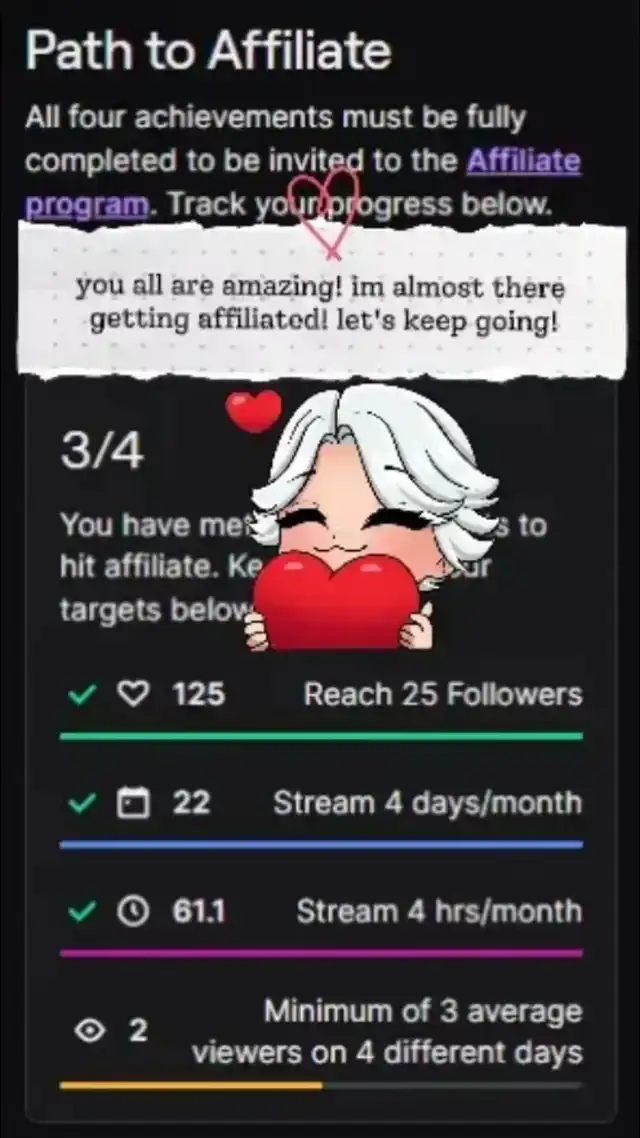640x1138 pixels.
Task: Click the clock icon beside 61.1
Action: pyautogui.click(x=132, y=912)
